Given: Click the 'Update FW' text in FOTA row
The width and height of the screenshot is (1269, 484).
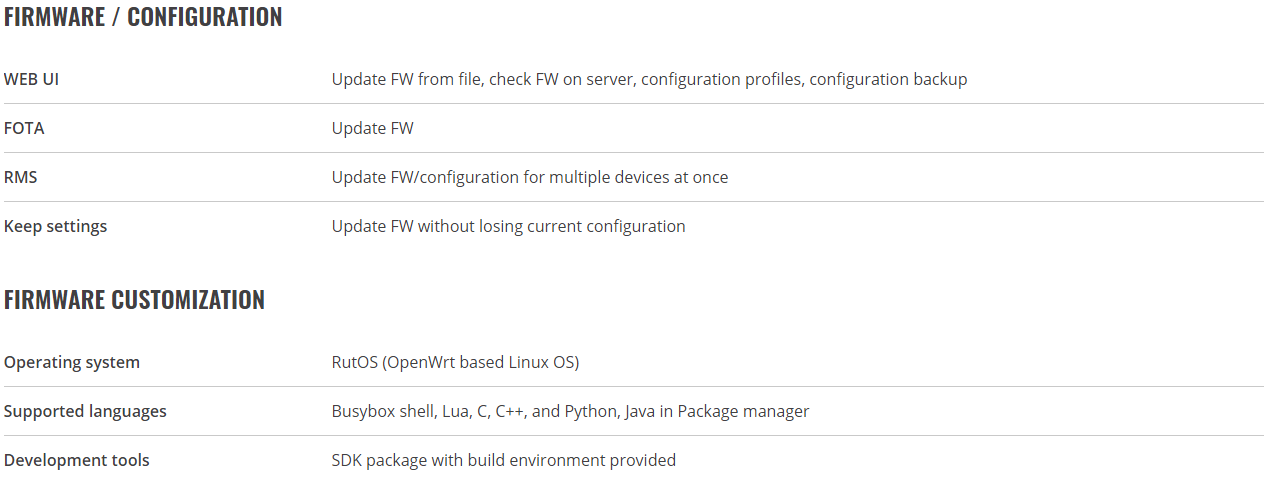Looking at the screenshot, I should coord(372,128).
